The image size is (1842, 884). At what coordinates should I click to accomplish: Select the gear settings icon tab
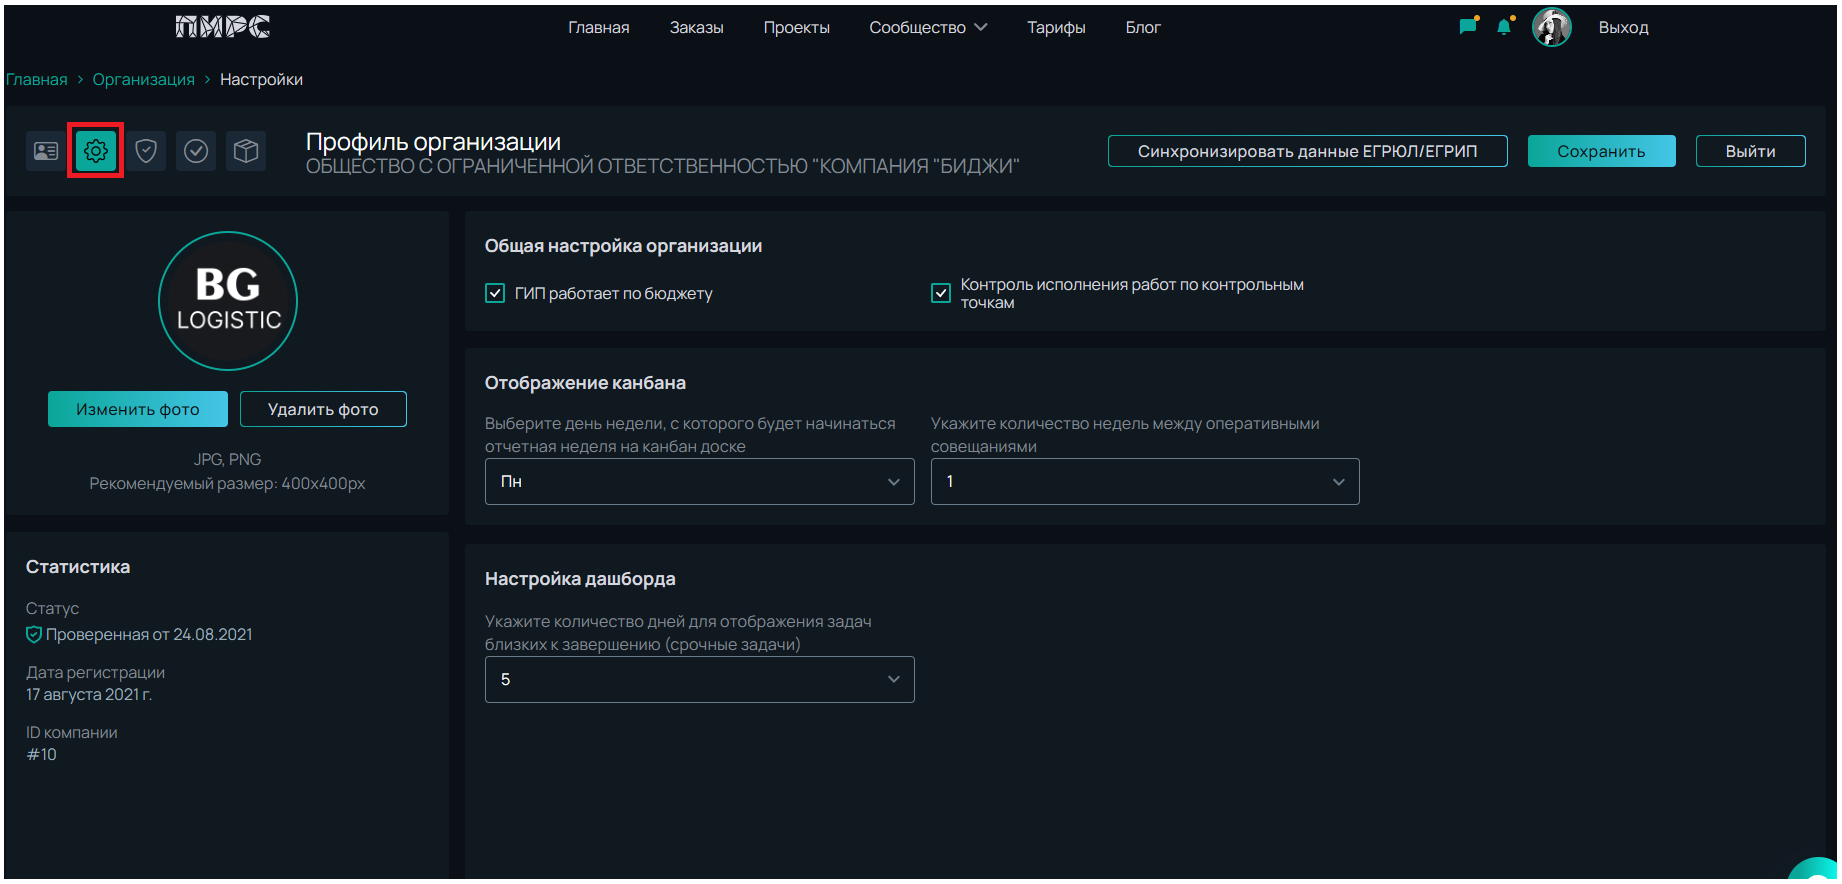[x=96, y=151]
